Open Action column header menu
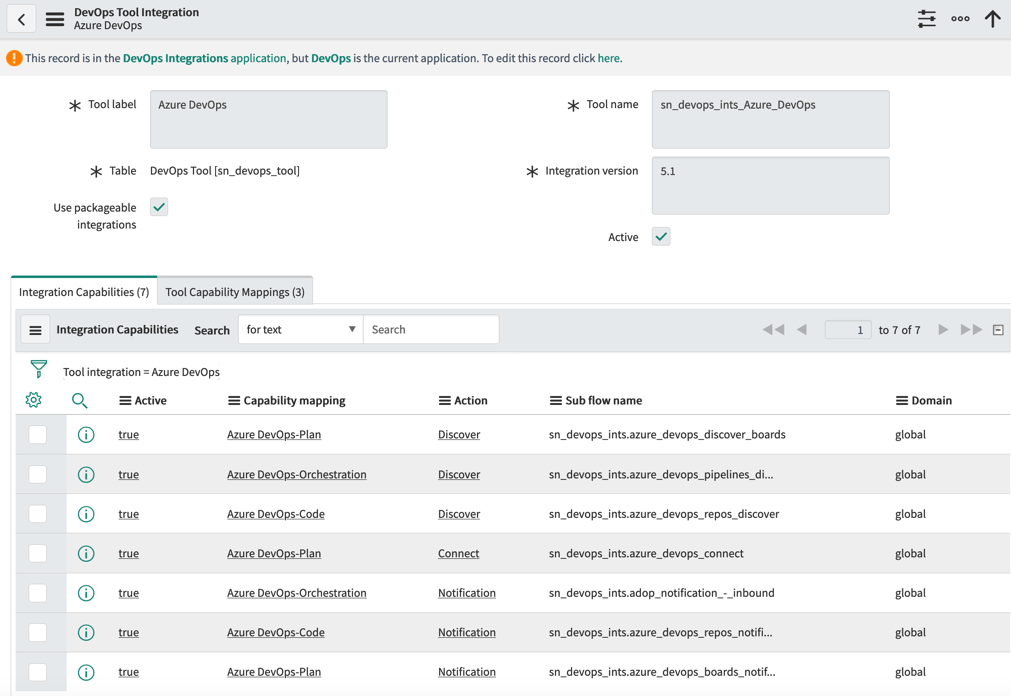This screenshot has height=696, width=1011. (445, 401)
